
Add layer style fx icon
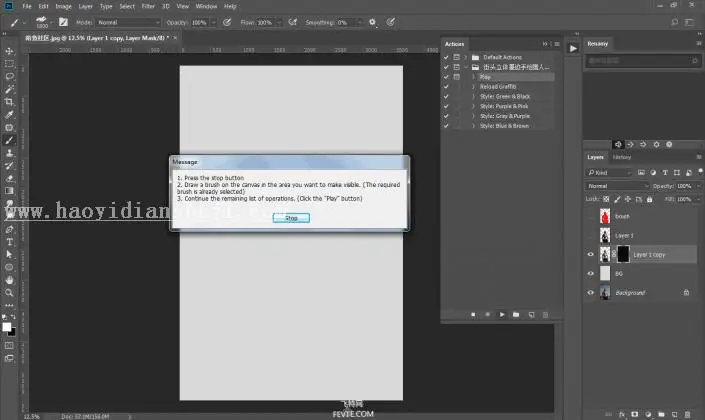[622, 414]
